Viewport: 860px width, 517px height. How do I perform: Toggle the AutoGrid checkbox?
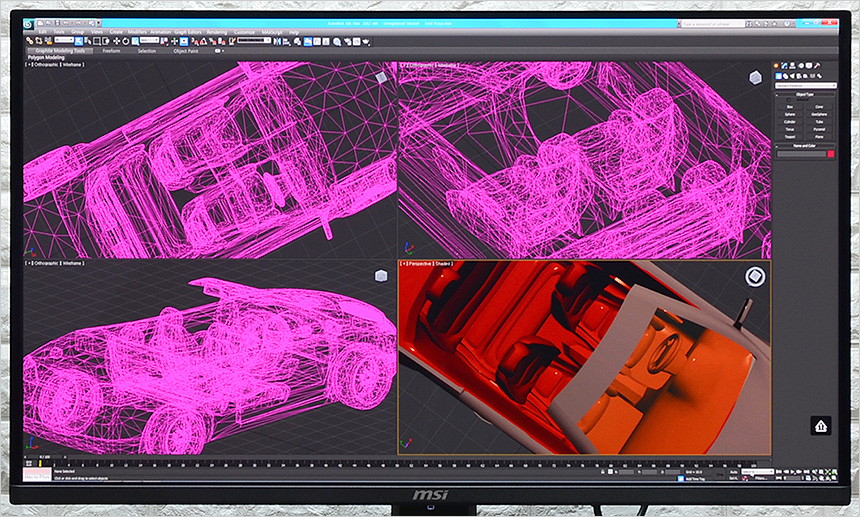point(790,99)
